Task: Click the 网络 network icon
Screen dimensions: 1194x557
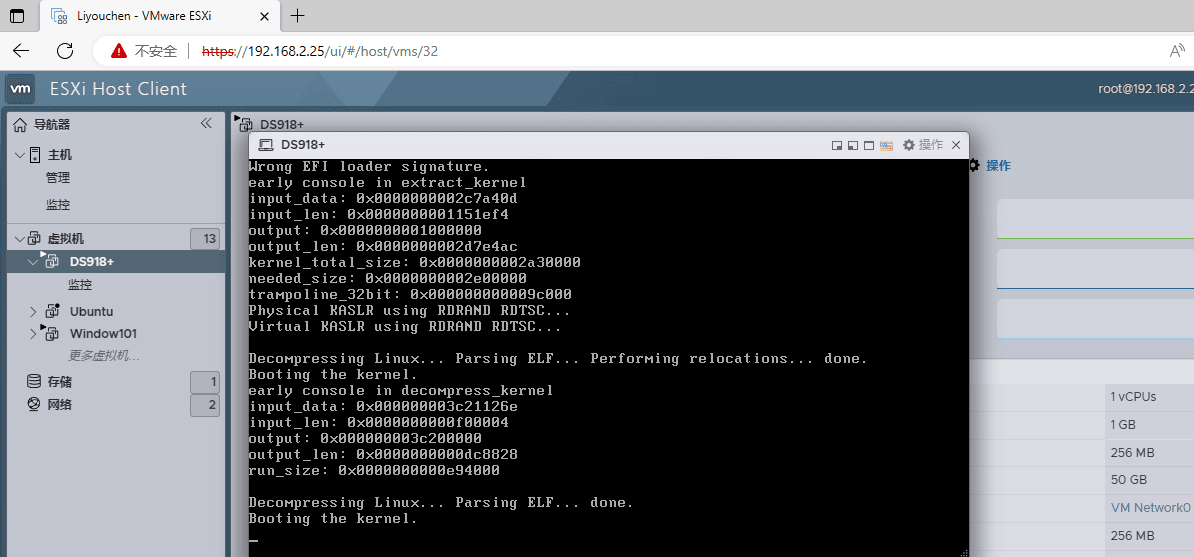Action: click(x=34, y=405)
